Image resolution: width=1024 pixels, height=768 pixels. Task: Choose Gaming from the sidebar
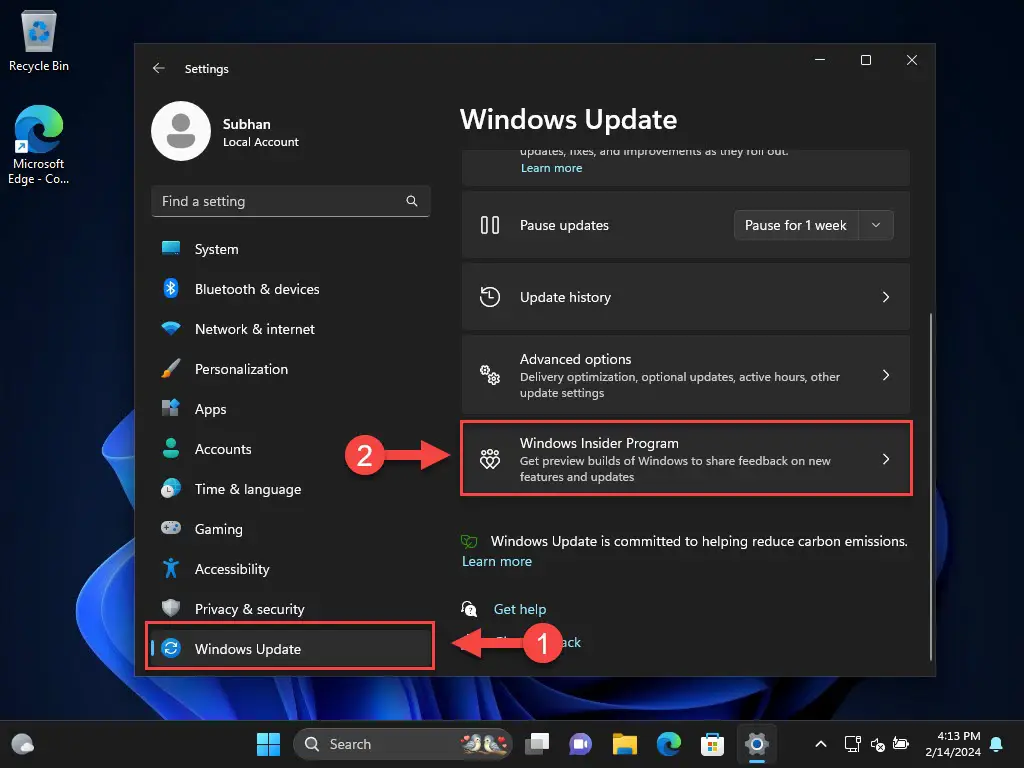point(218,529)
